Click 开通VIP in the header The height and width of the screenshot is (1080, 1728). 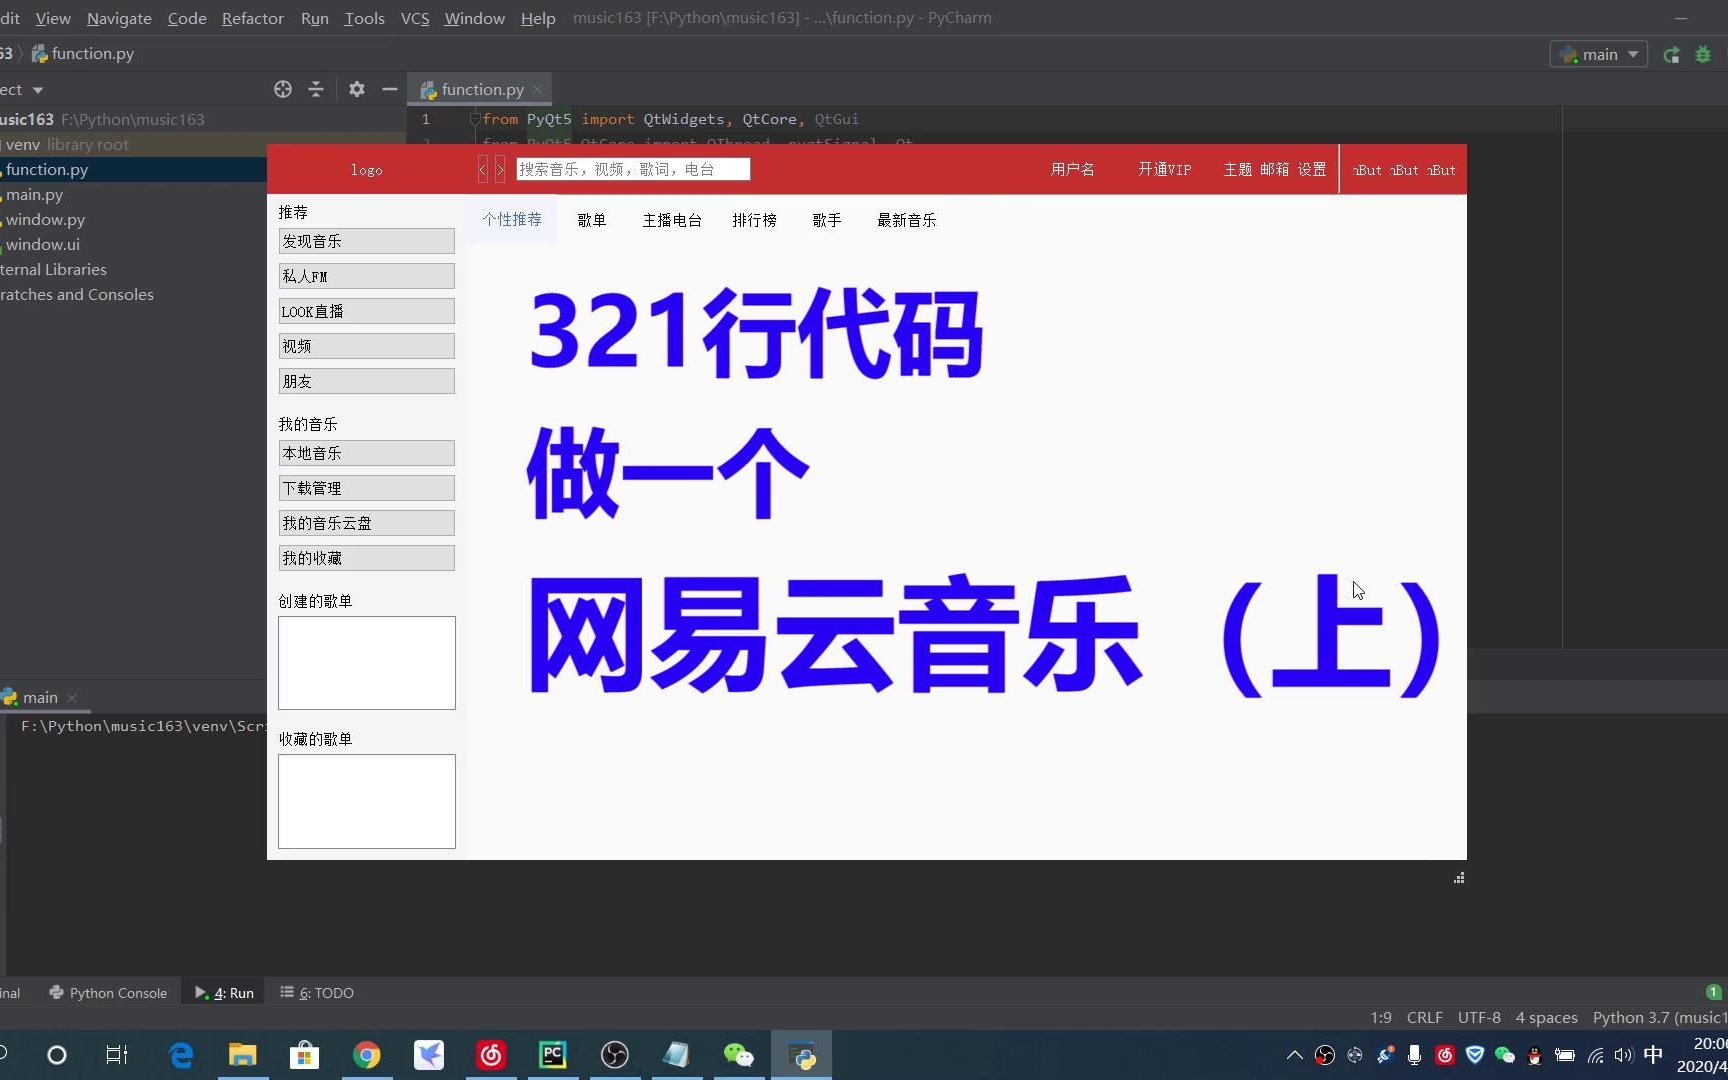point(1165,170)
